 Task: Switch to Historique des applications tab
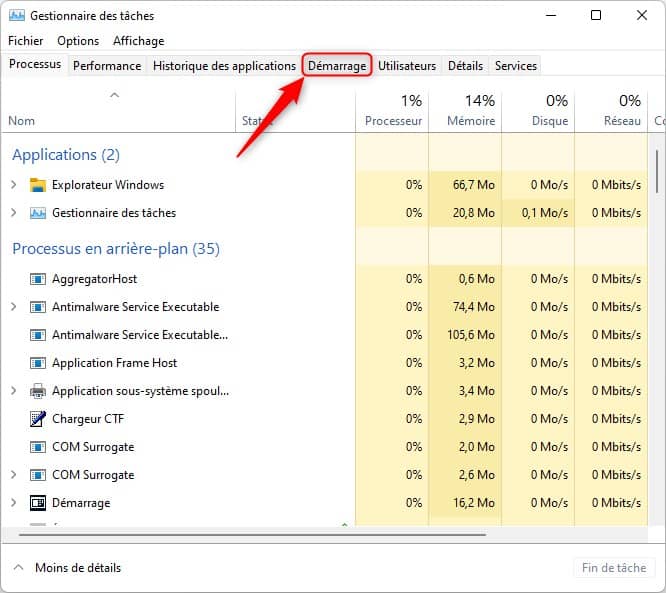[x=224, y=66]
